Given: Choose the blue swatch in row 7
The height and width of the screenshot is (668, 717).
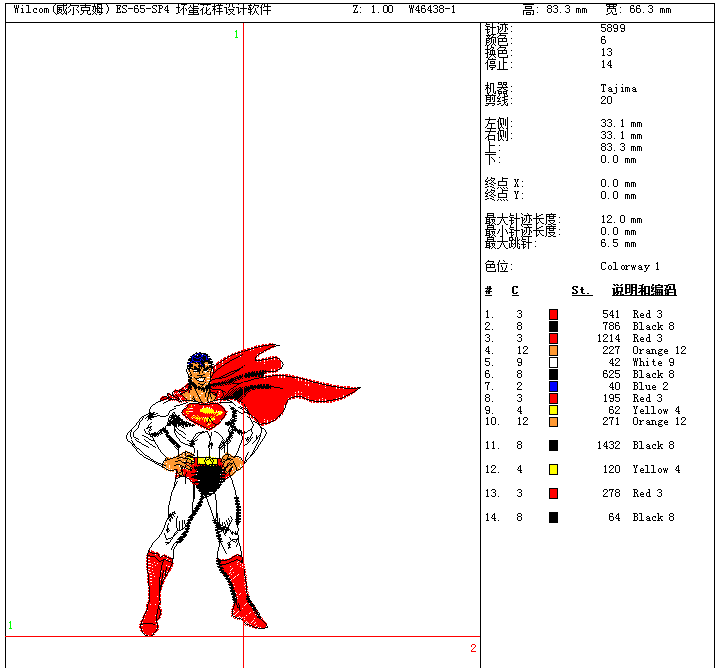Looking at the screenshot, I should click(553, 386).
